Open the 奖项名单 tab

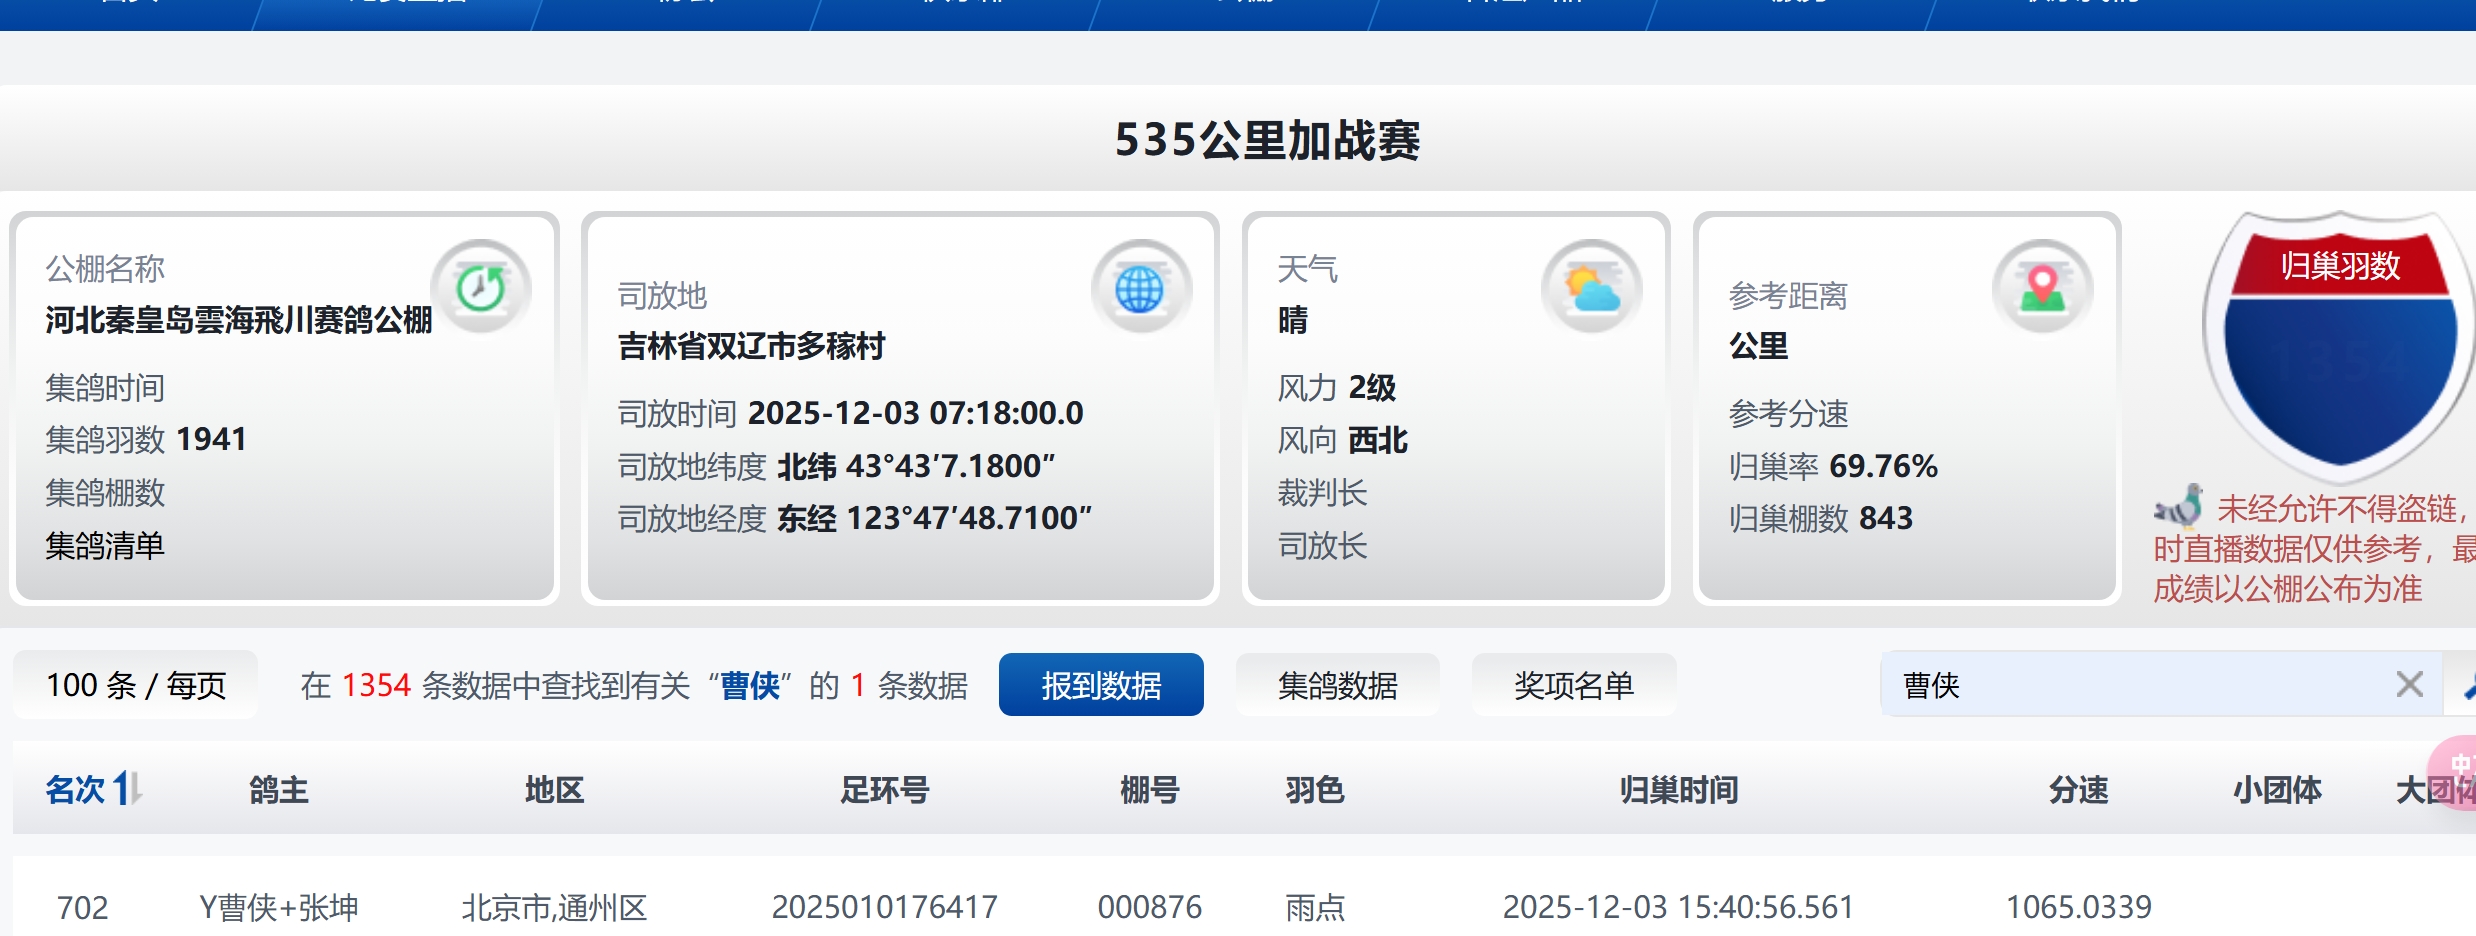(x=1573, y=685)
